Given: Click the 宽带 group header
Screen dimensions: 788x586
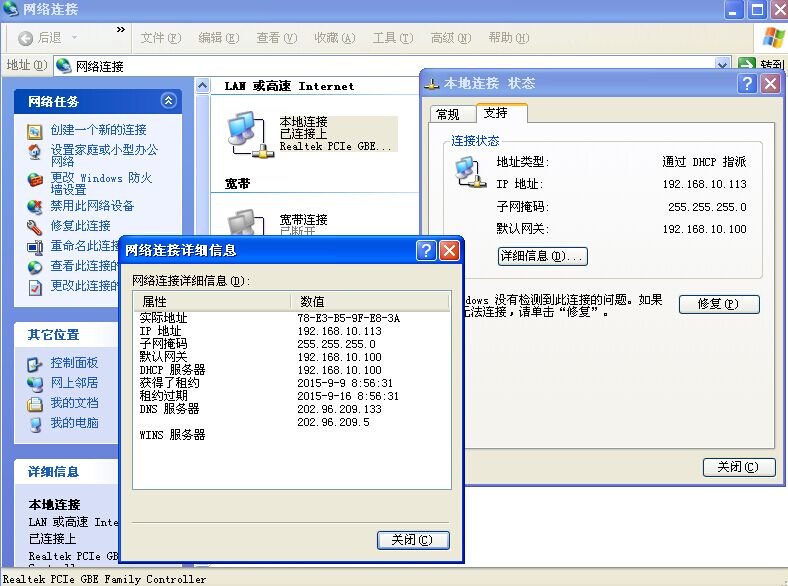Looking at the screenshot, I should click(237, 184).
